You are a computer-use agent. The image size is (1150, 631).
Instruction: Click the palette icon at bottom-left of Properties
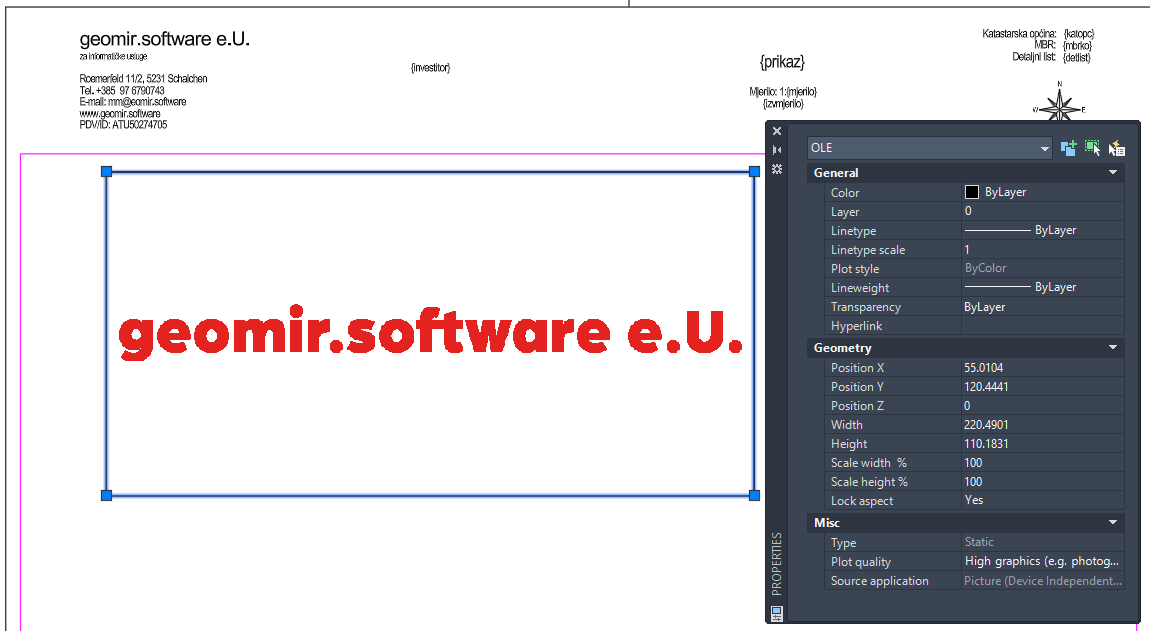pyautogui.click(x=777, y=612)
